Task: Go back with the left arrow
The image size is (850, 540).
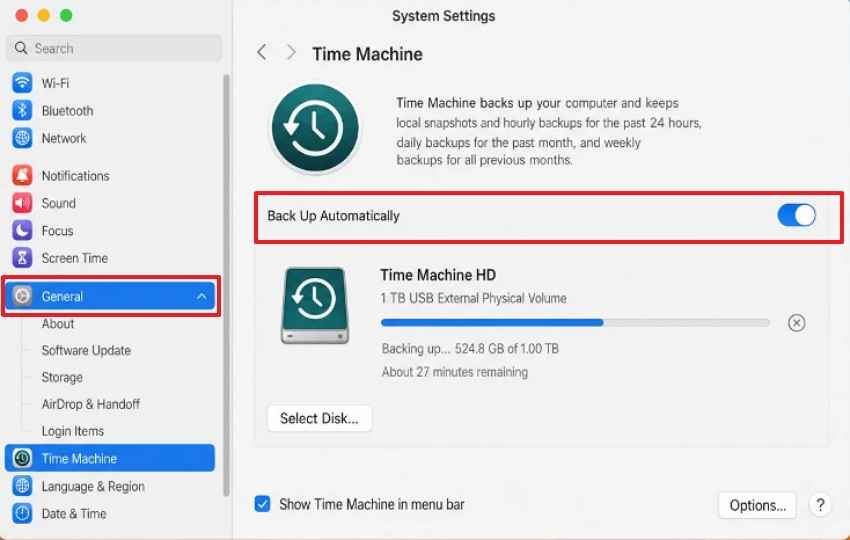Action: [262, 53]
